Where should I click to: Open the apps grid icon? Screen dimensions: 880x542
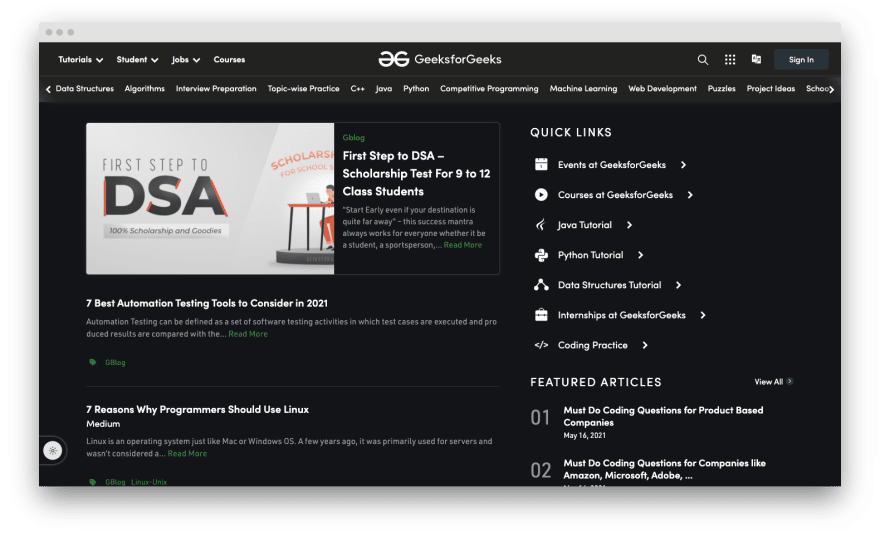click(730, 59)
